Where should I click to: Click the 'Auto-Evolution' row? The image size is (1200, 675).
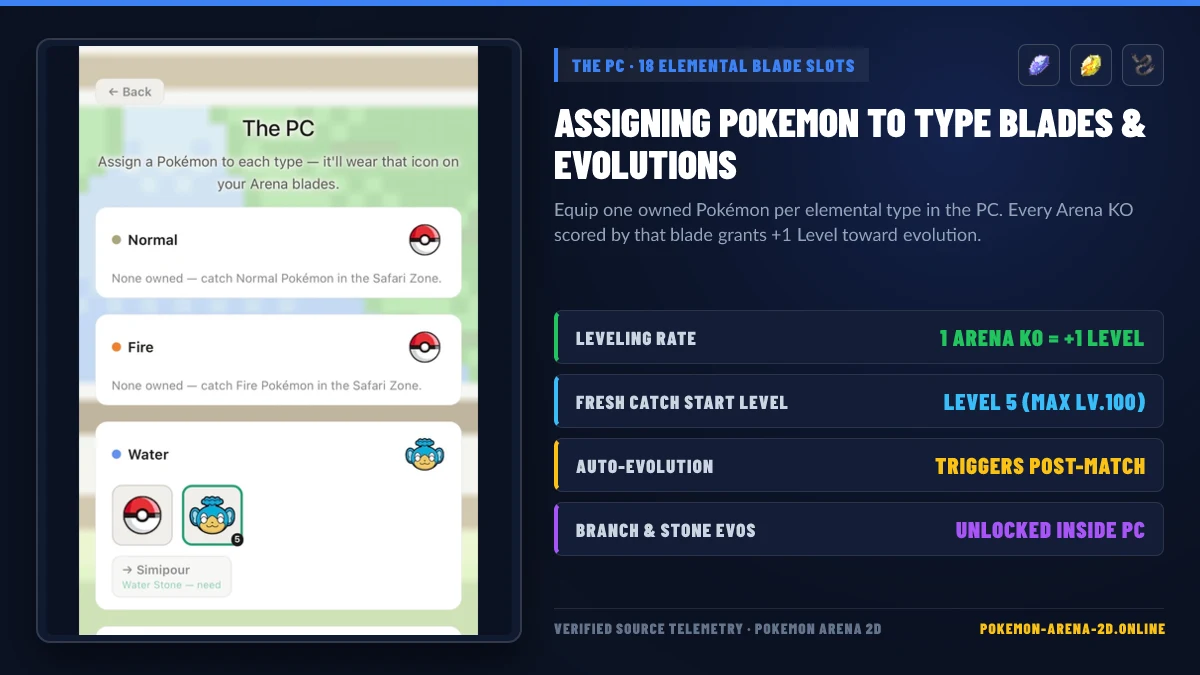859,465
